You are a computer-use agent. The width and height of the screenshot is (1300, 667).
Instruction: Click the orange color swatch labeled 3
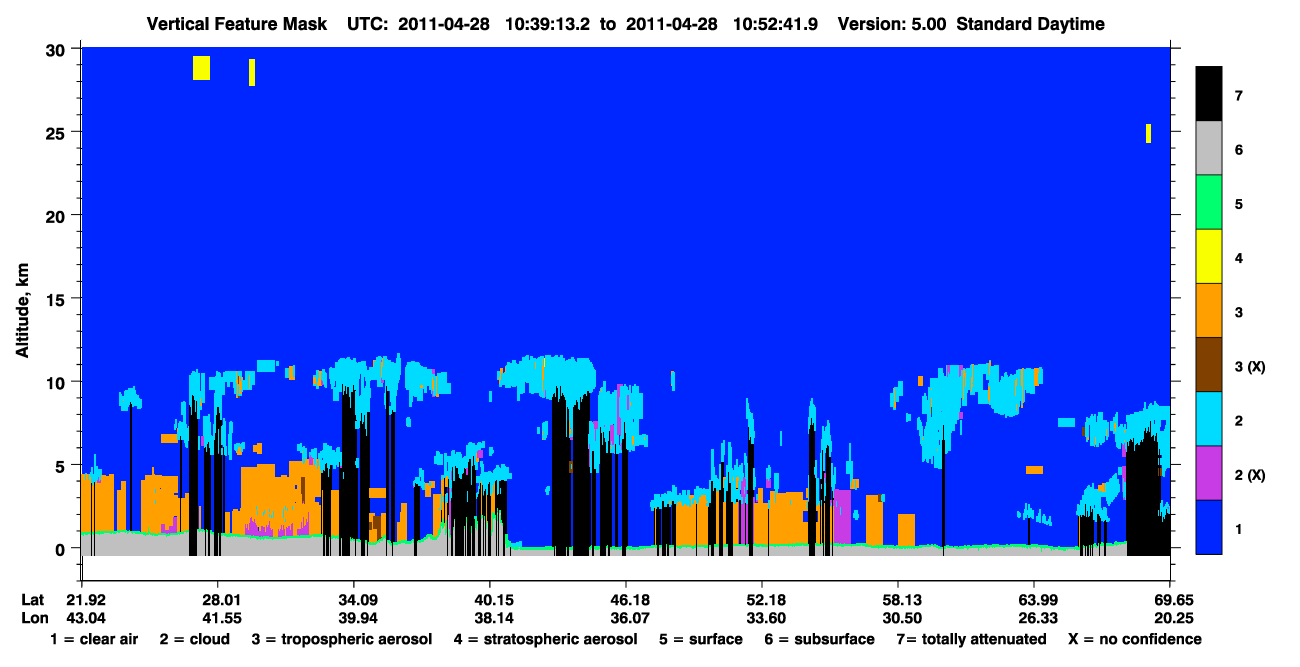pyautogui.click(x=1209, y=311)
